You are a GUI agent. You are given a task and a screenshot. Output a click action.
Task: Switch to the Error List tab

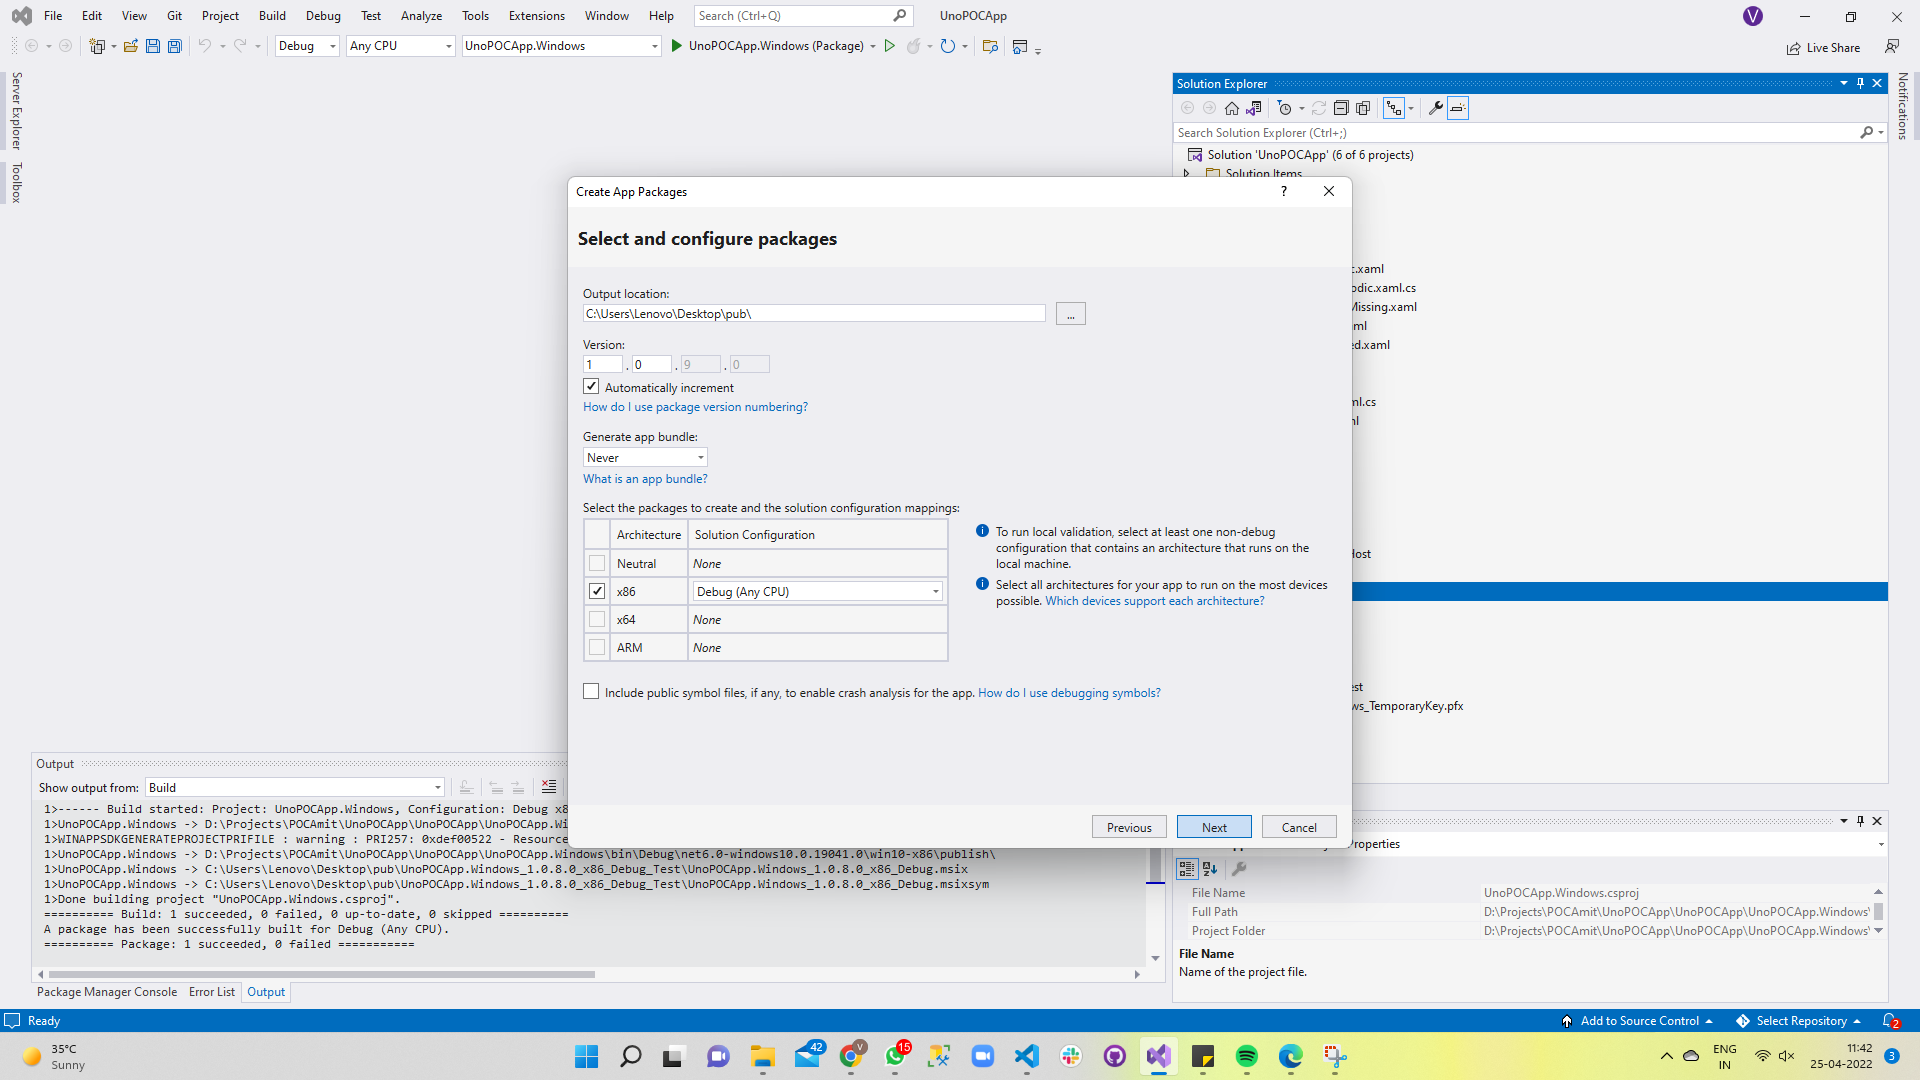click(211, 991)
